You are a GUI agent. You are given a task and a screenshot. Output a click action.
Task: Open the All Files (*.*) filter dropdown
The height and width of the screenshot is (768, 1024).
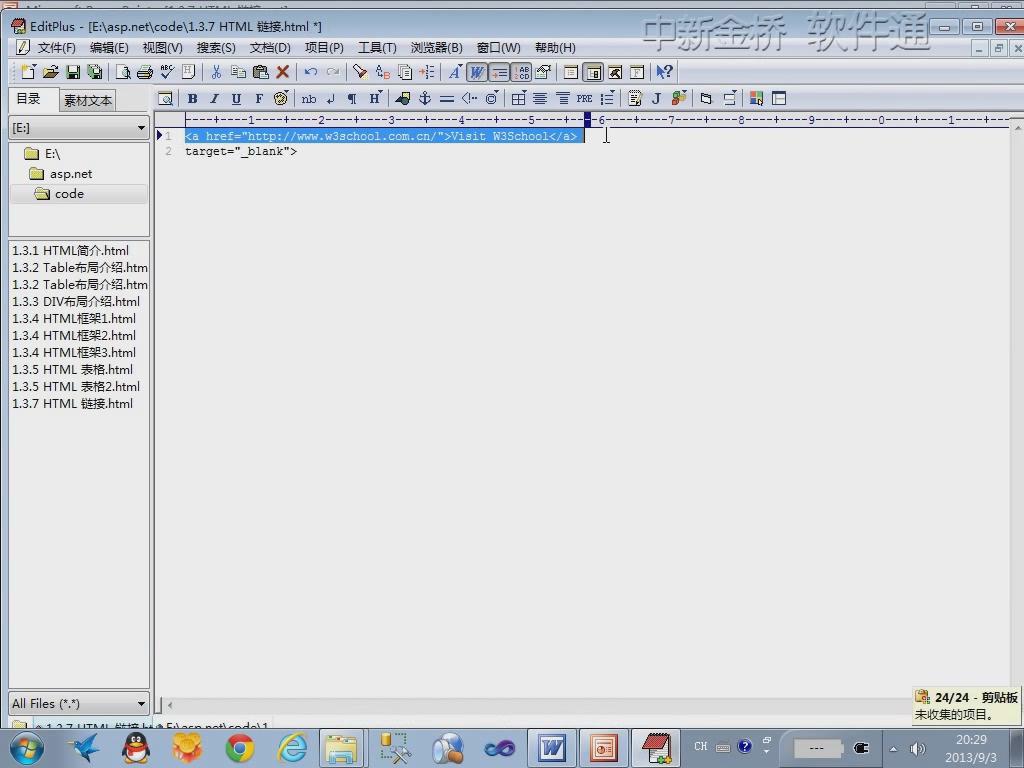[x=79, y=703]
